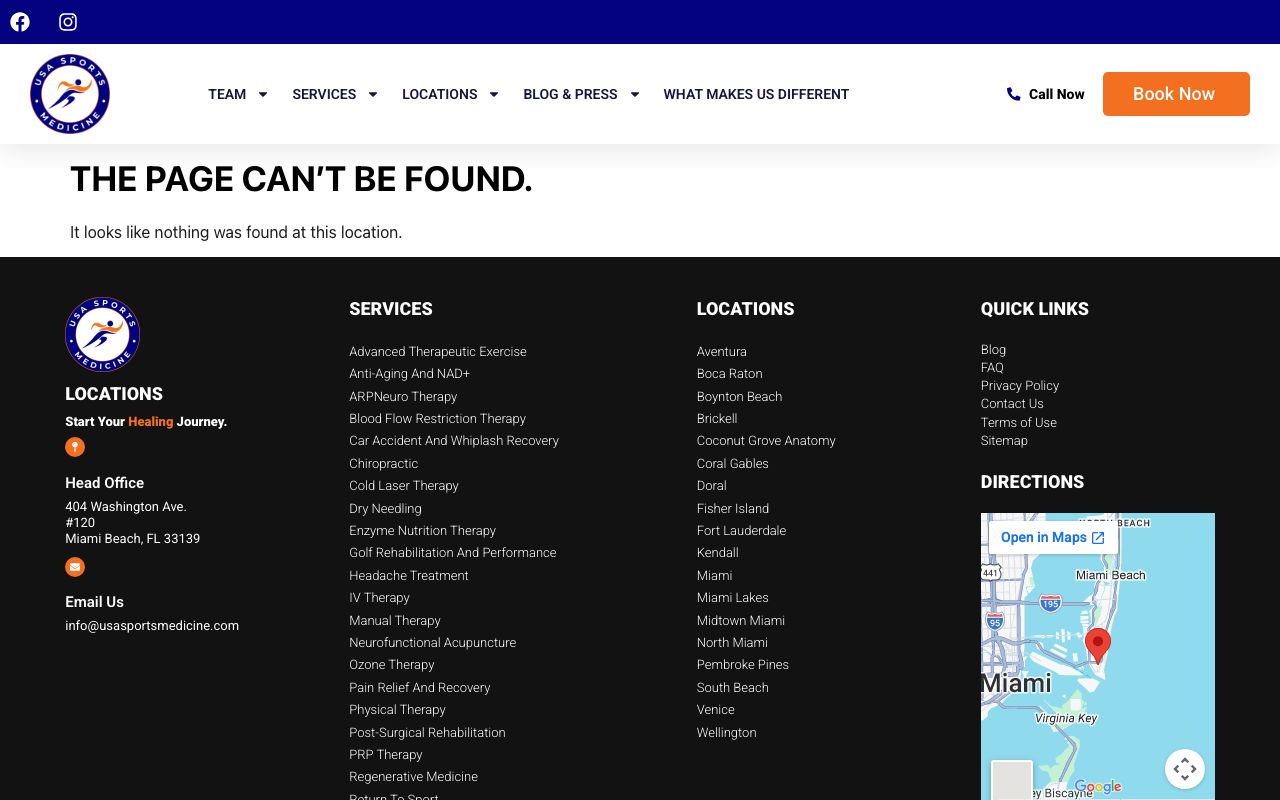Expand the LOCATIONS menu dropdown arrow
This screenshot has width=1280, height=800.
point(494,94)
